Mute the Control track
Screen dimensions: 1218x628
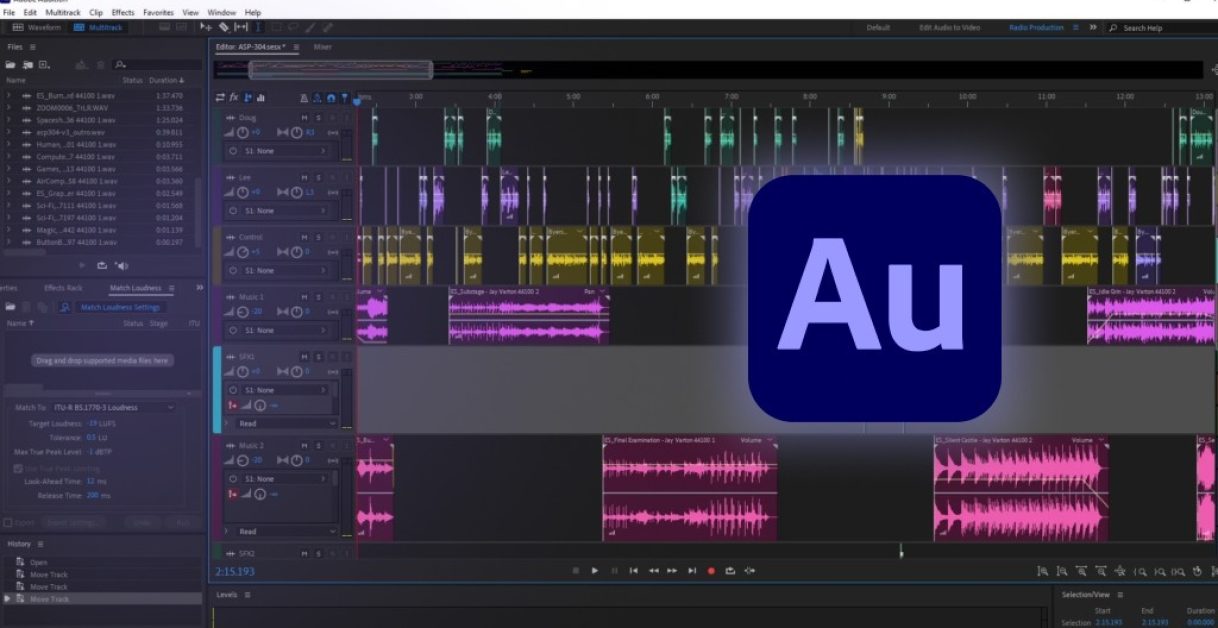[305, 237]
